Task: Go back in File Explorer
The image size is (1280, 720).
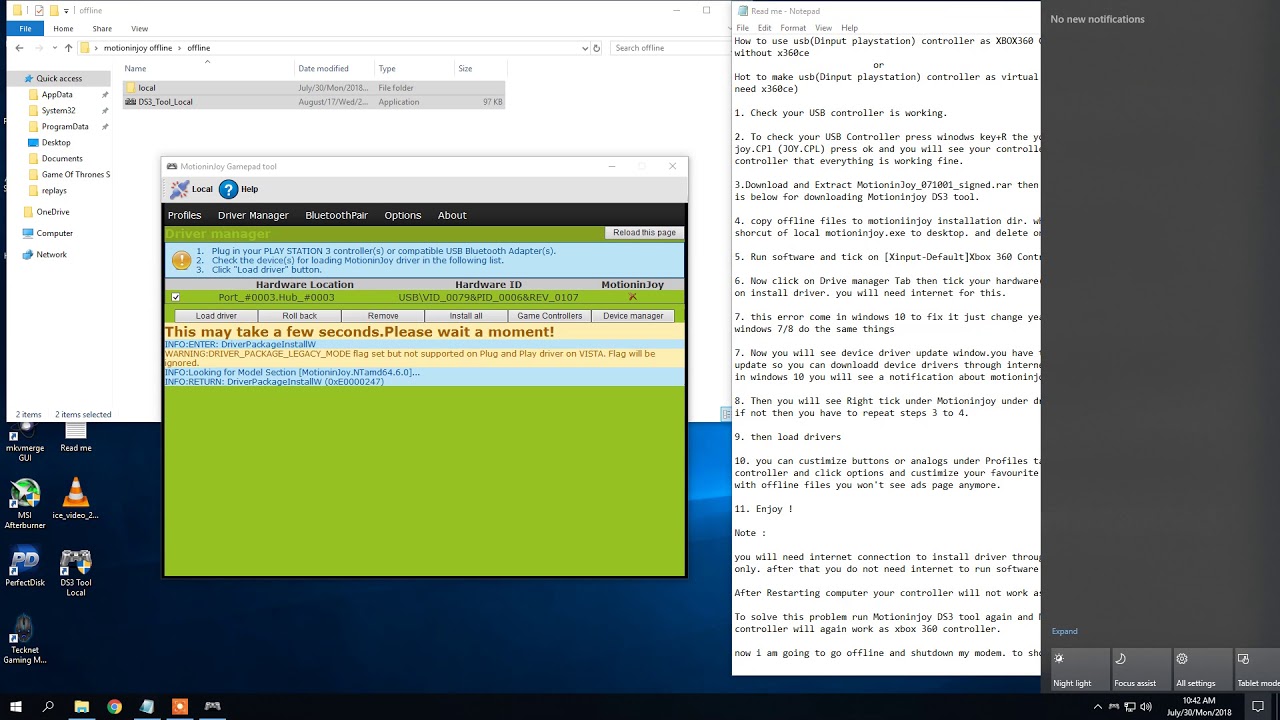Action: pyautogui.click(x=19, y=48)
